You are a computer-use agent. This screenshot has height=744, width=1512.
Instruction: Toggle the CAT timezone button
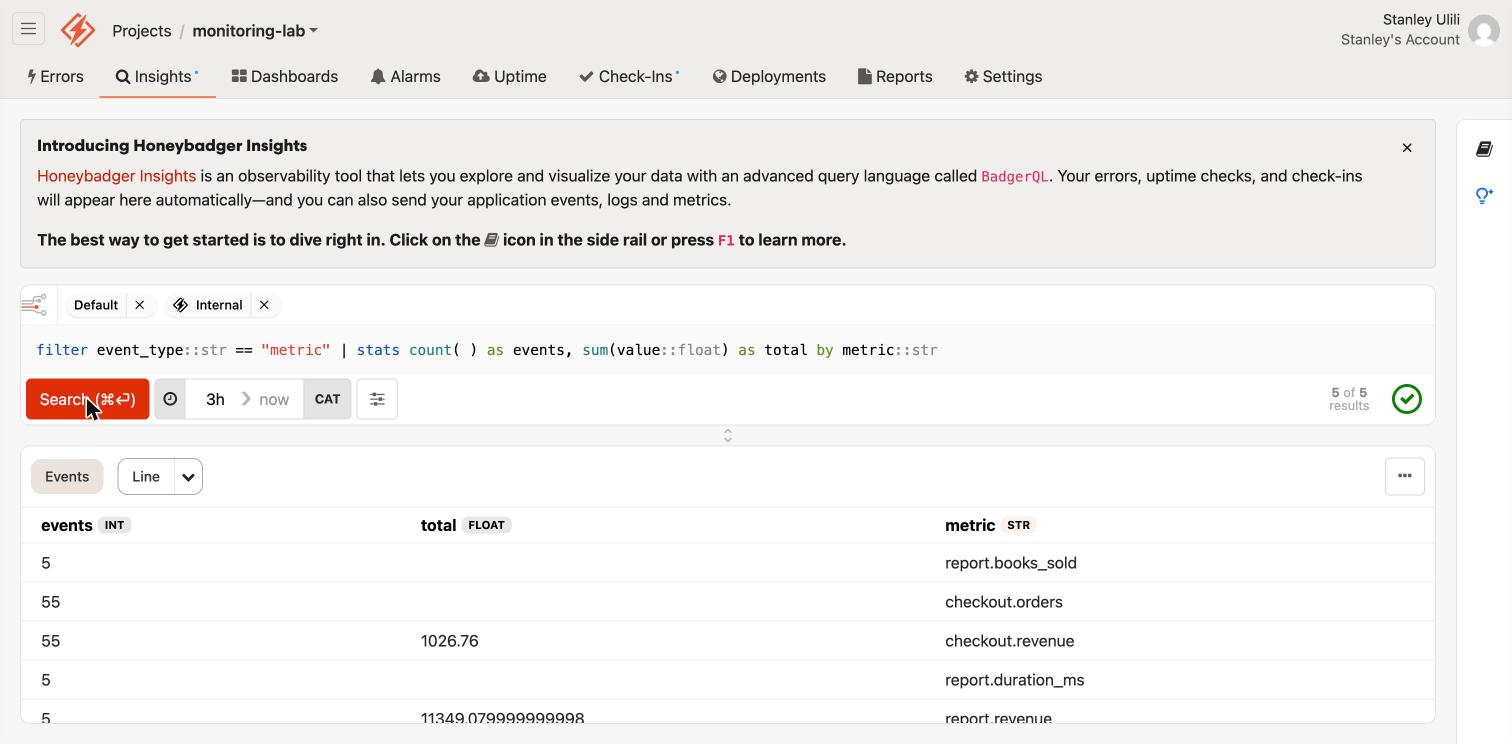(328, 399)
